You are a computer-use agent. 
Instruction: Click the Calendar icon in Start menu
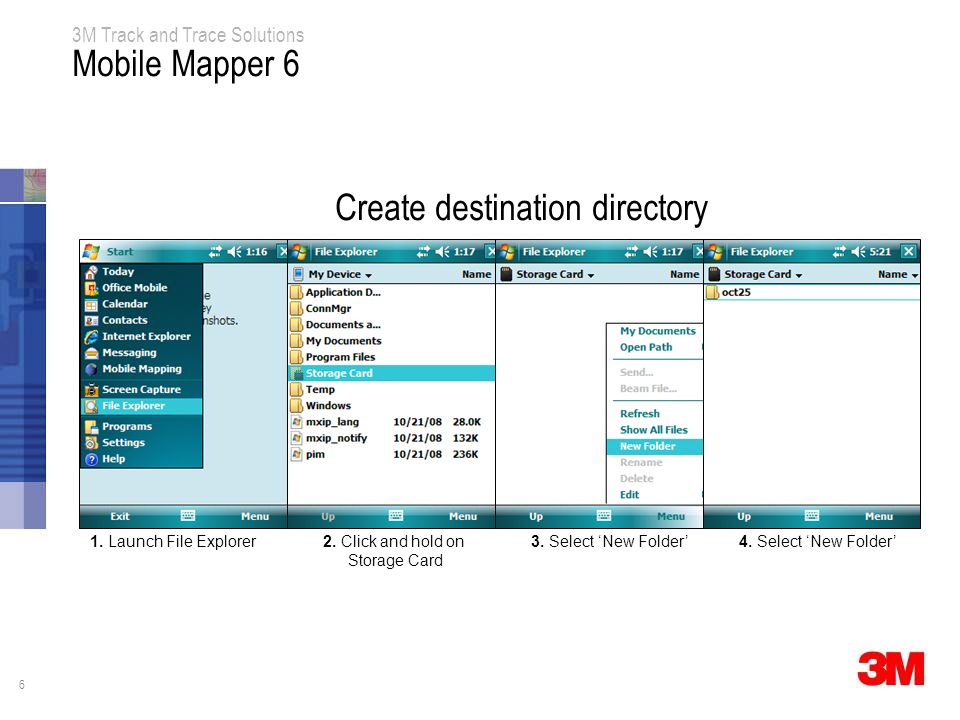[x=91, y=304]
